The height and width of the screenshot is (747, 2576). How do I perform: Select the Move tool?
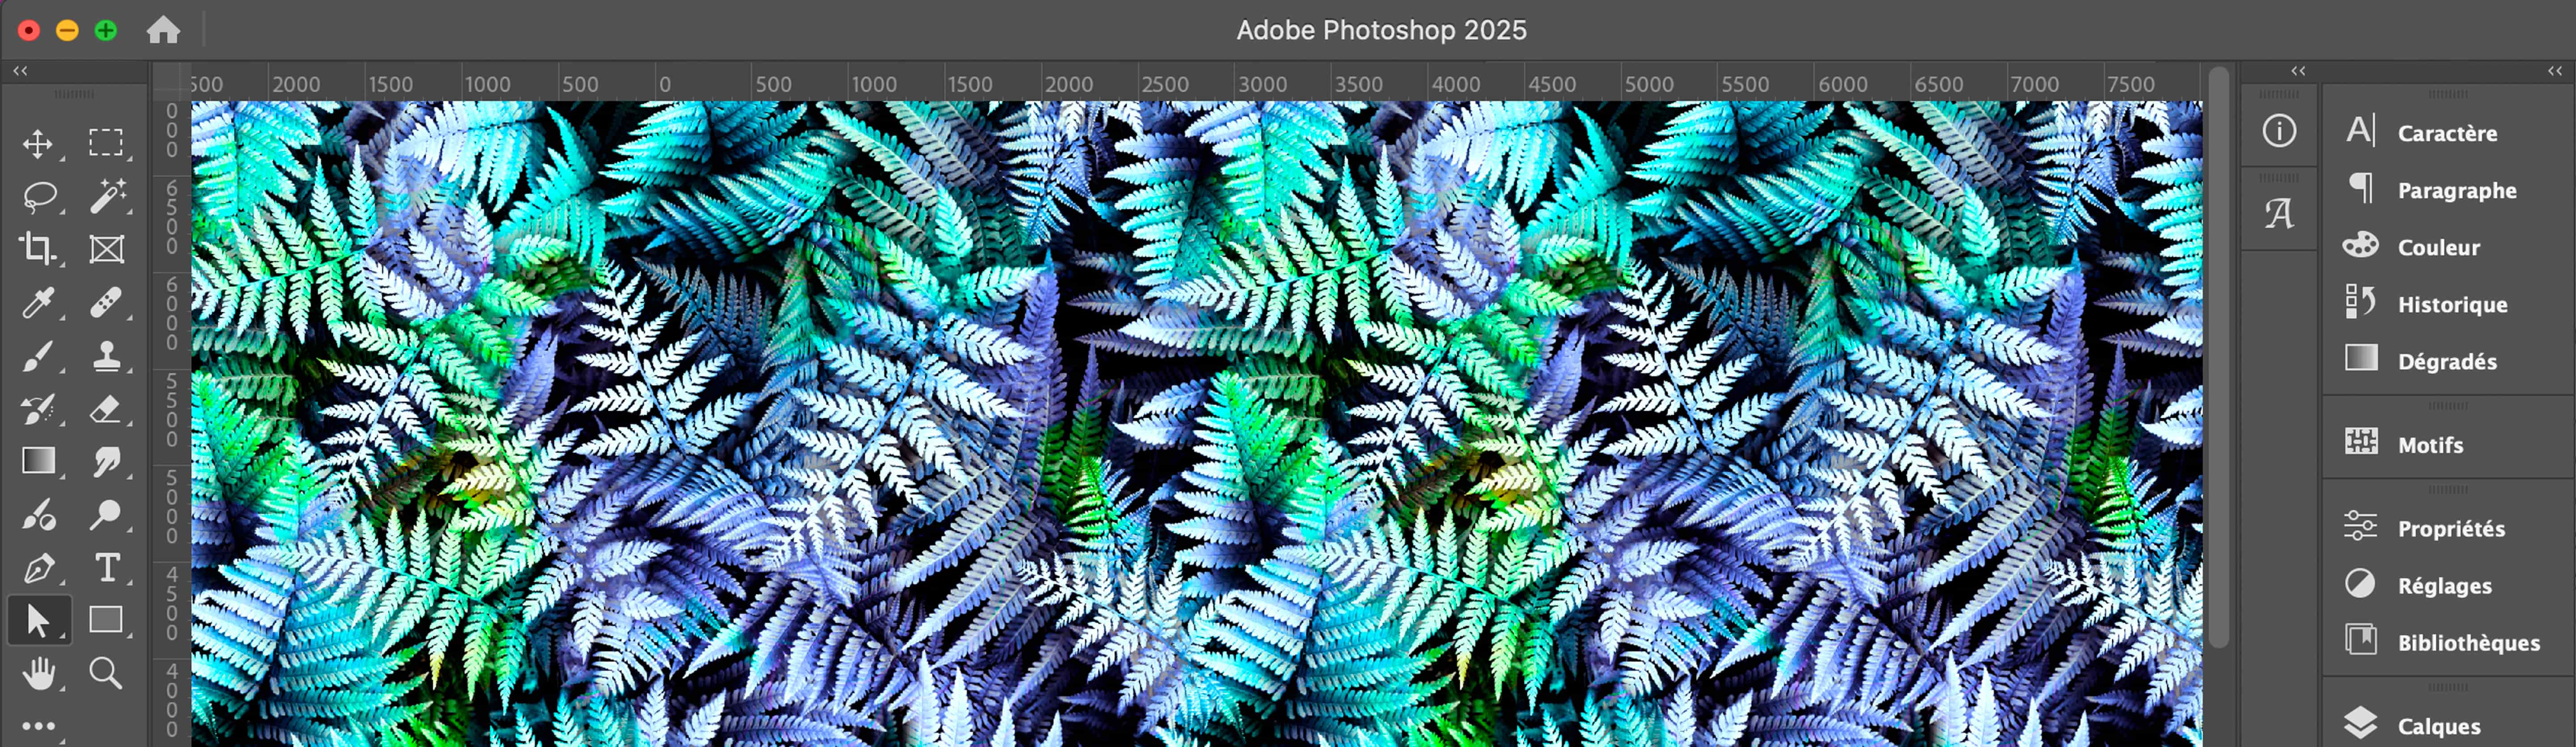[x=38, y=143]
